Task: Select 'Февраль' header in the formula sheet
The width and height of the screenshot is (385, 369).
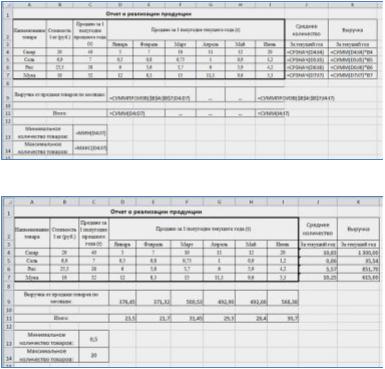Action: pyautogui.click(x=148, y=44)
